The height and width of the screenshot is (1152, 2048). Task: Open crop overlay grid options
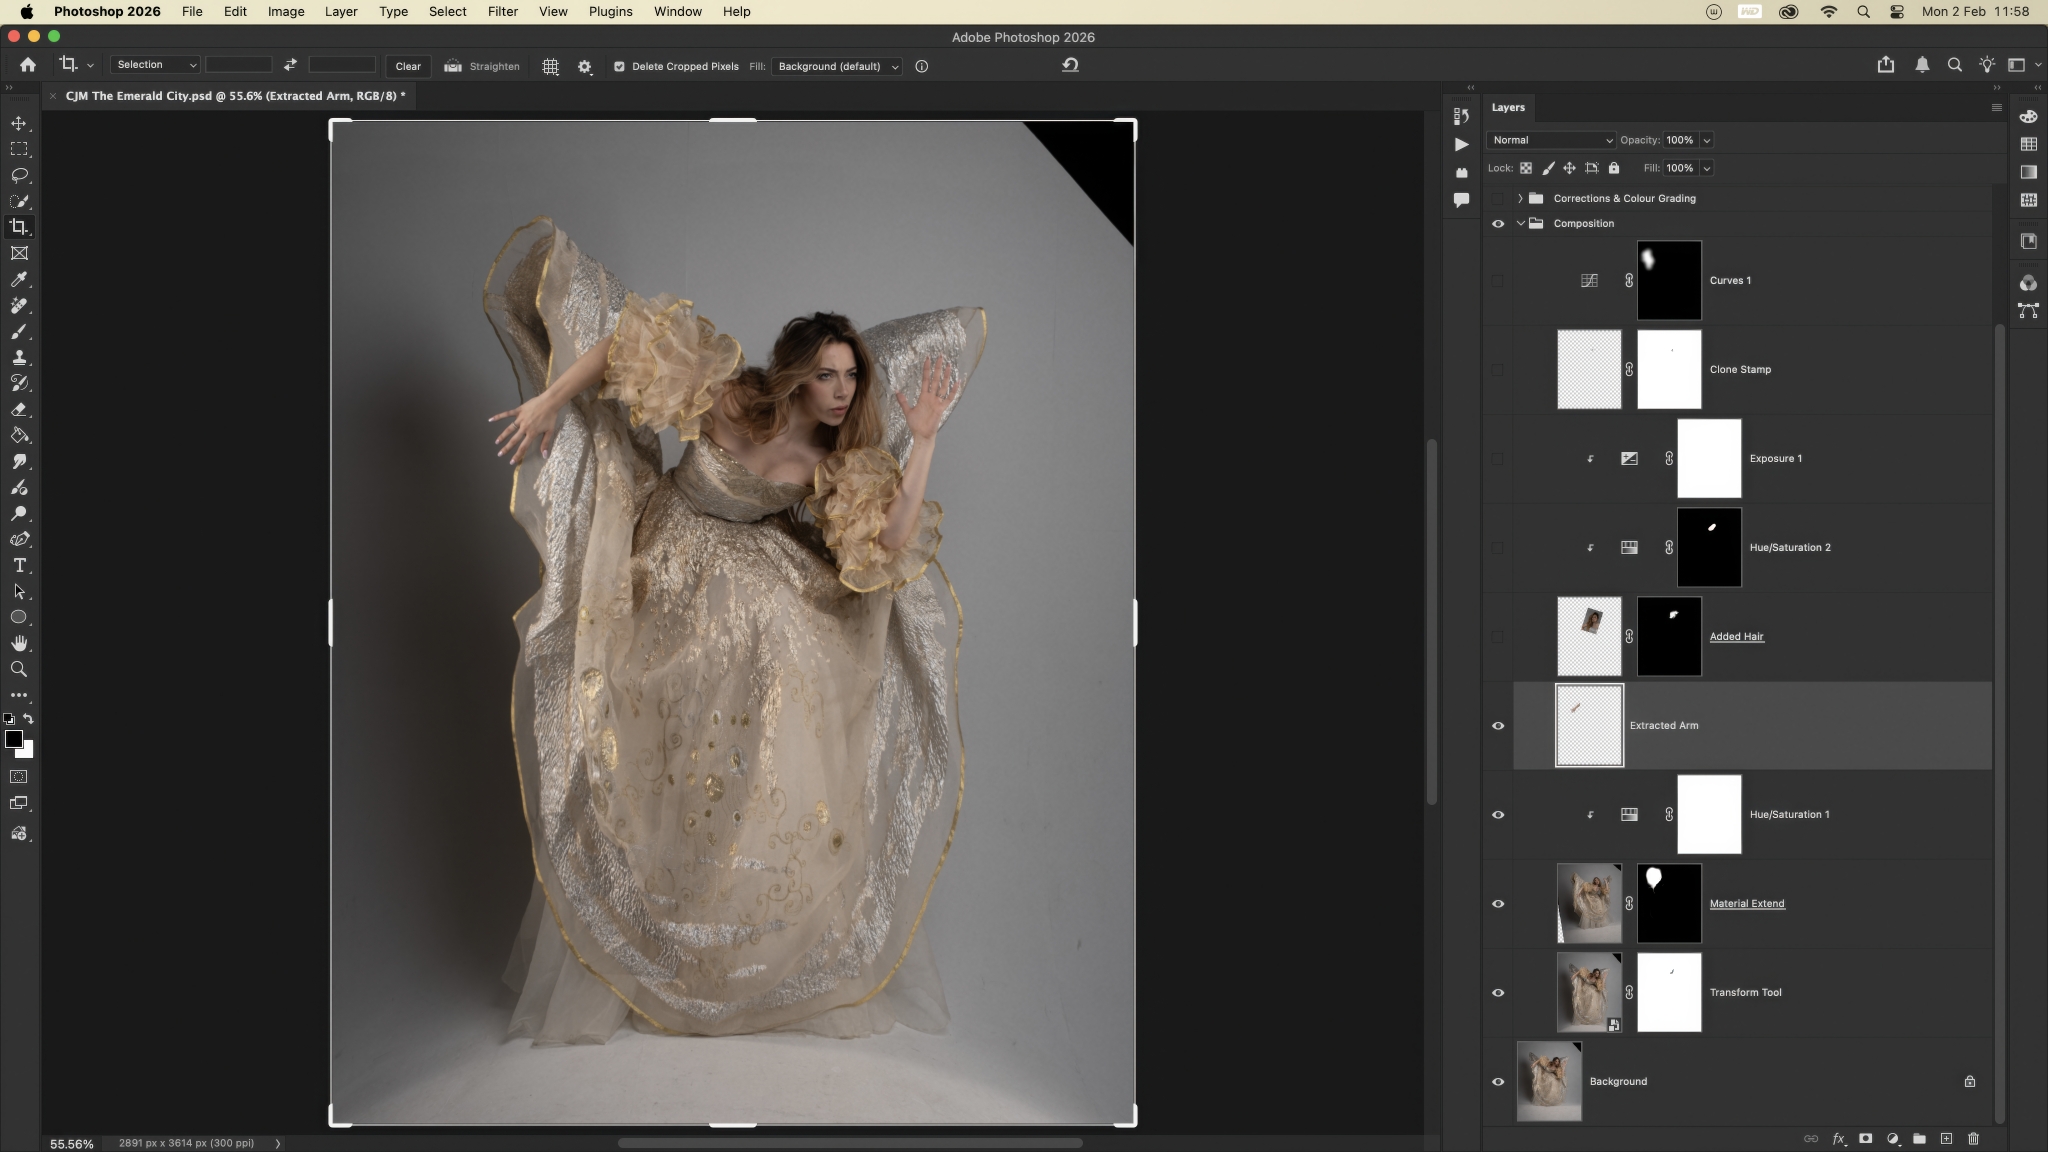pos(550,66)
